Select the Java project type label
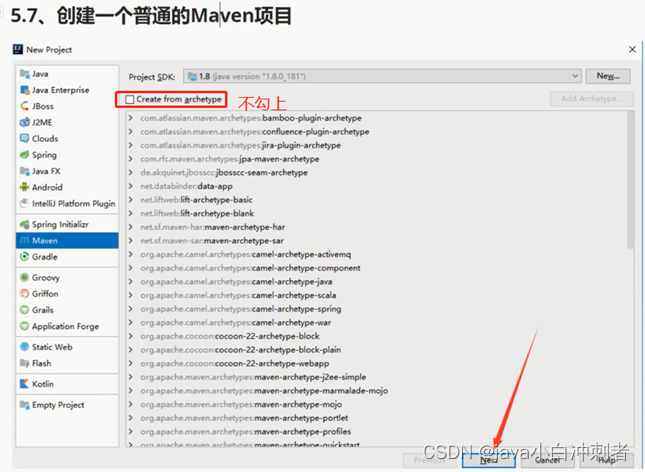 (40, 74)
